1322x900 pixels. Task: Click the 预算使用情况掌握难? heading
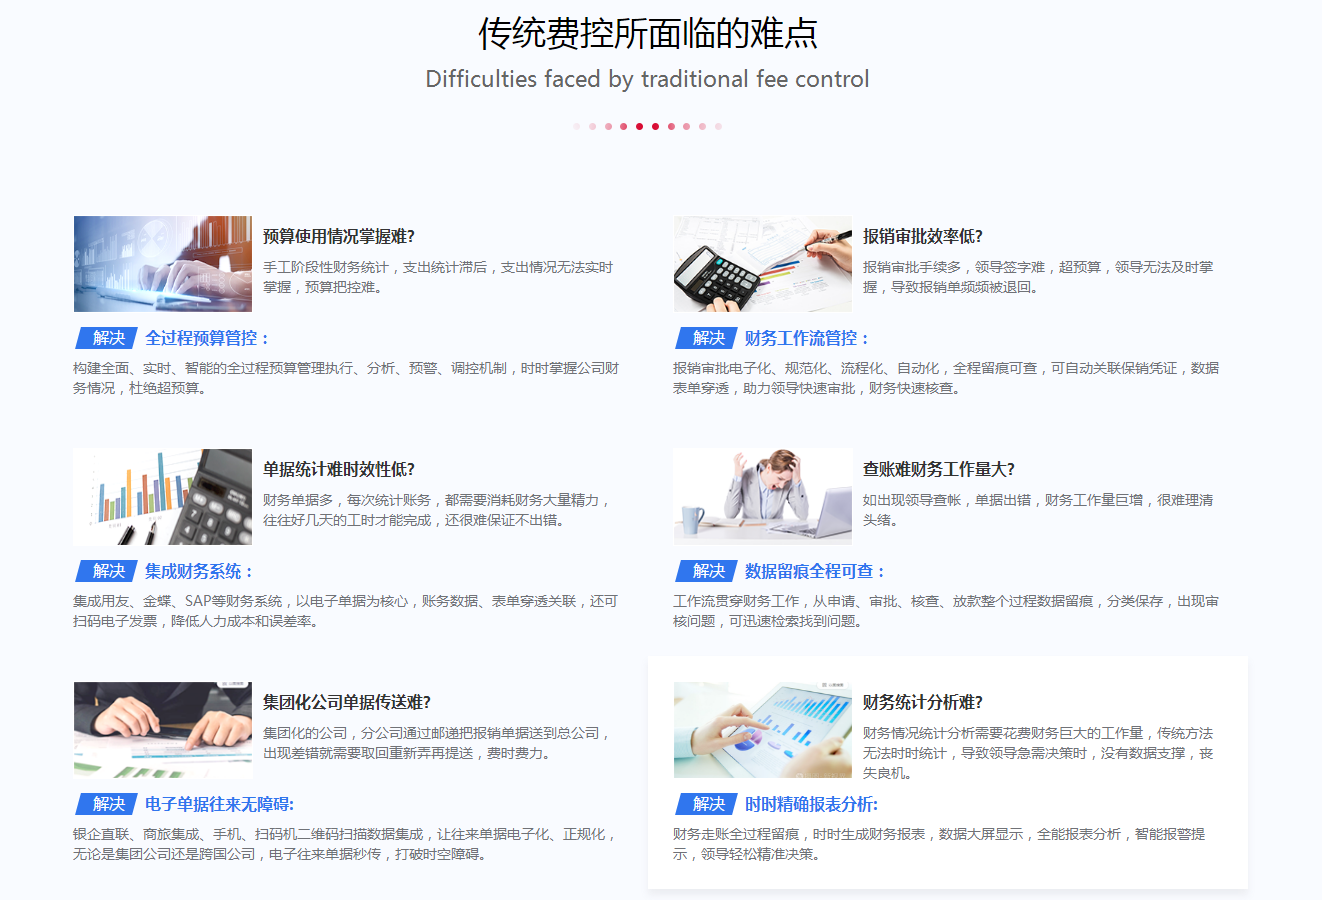point(338,236)
